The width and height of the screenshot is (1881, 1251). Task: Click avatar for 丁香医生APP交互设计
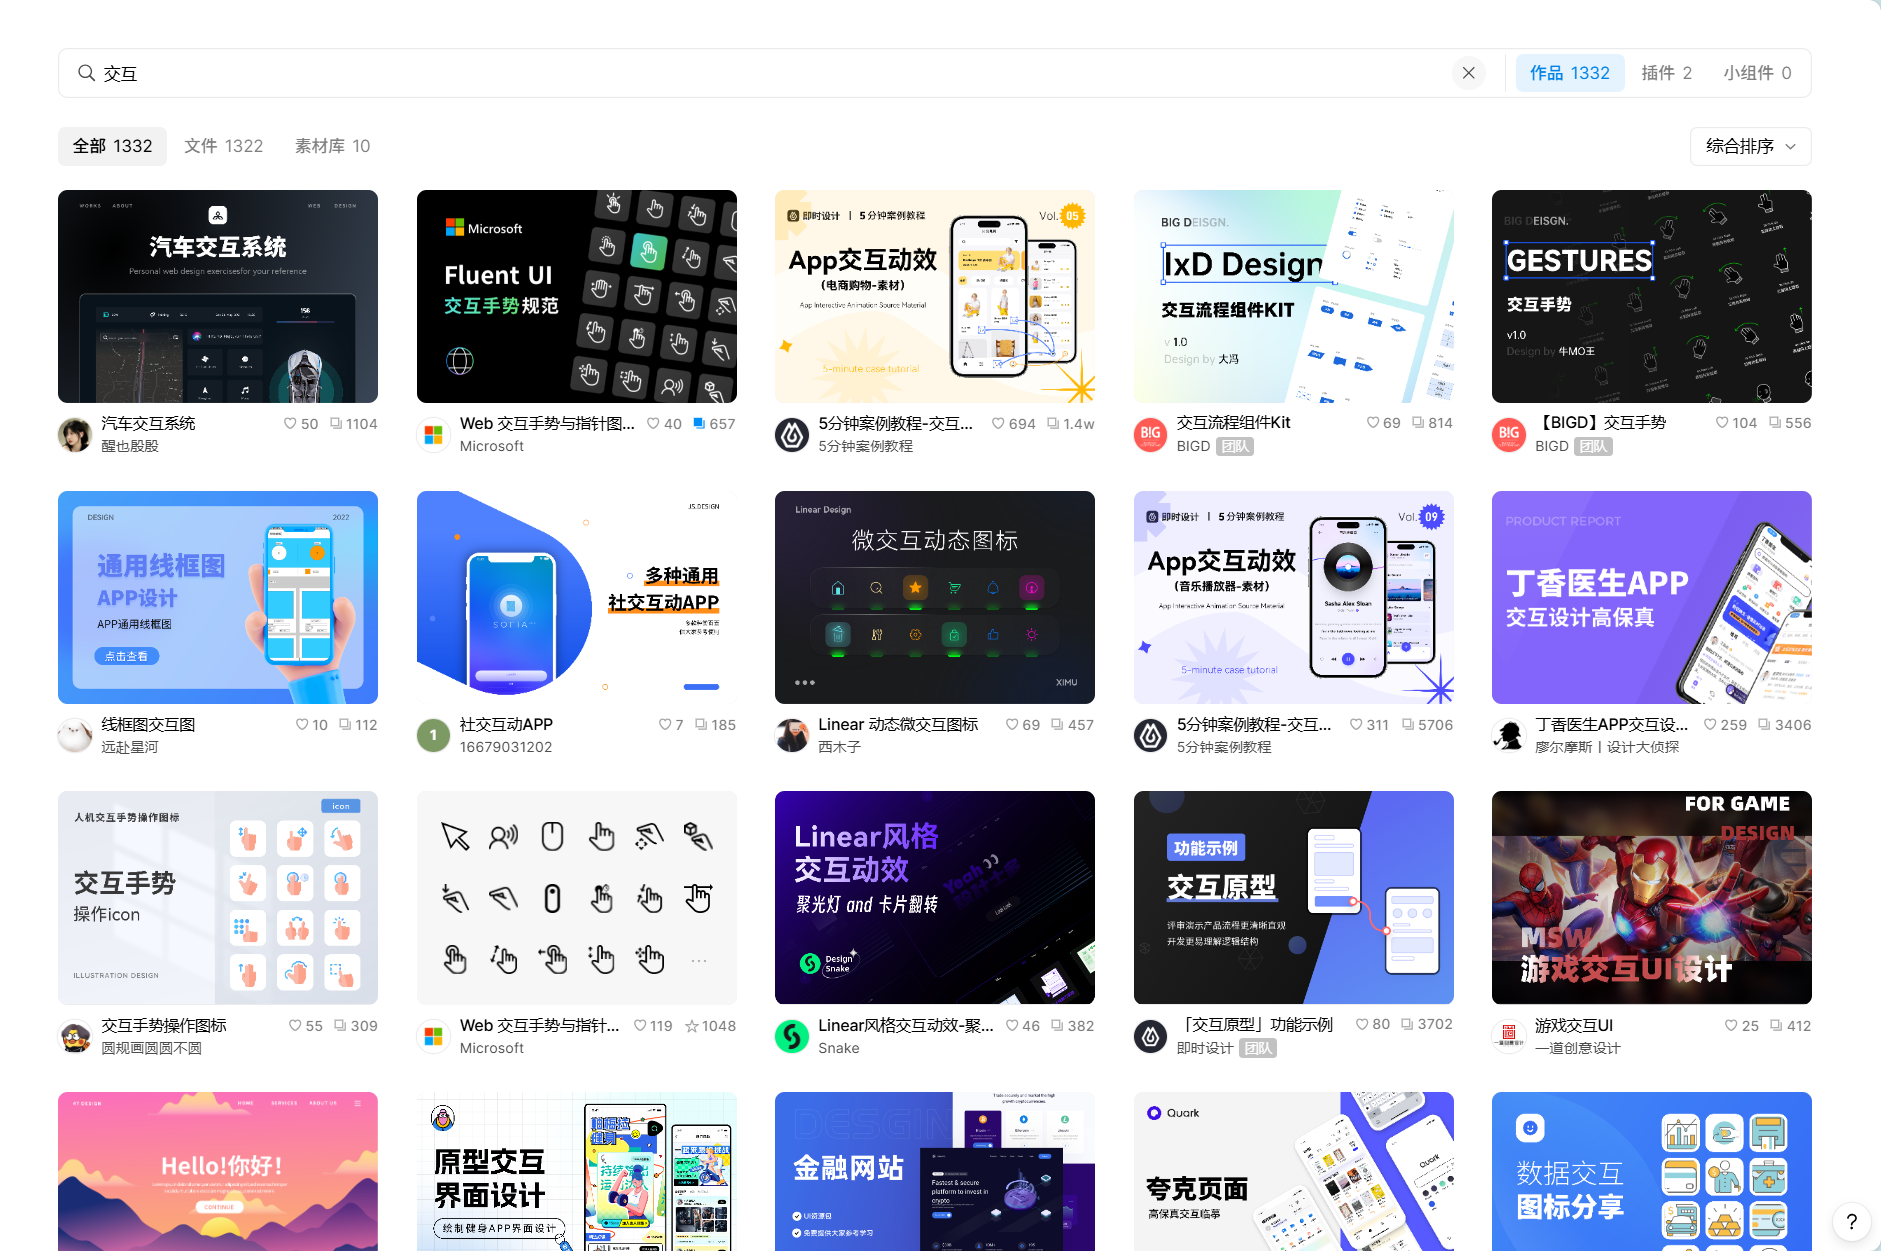coord(1509,736)
